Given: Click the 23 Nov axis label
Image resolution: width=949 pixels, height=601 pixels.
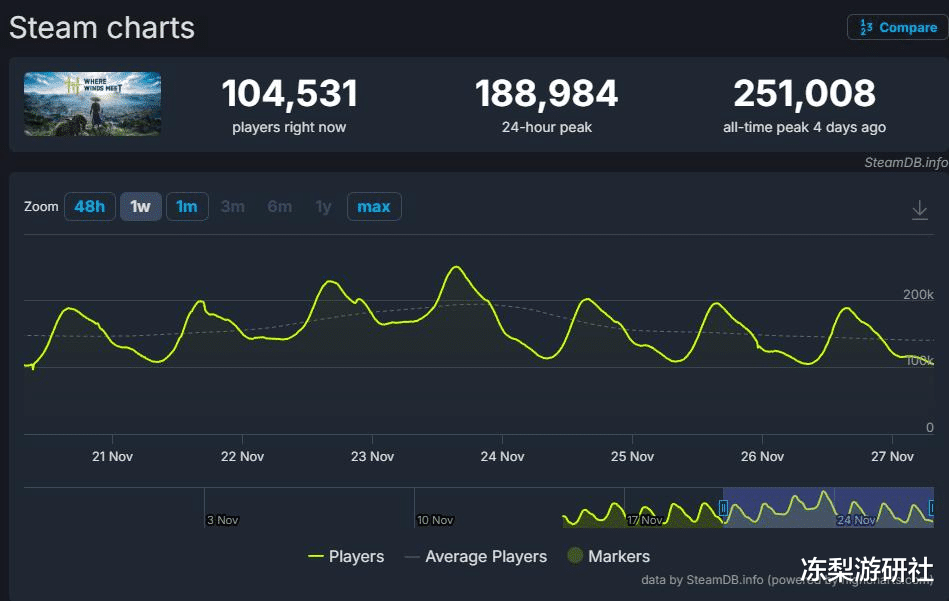Looking at the screenshot, I should 372,456.
